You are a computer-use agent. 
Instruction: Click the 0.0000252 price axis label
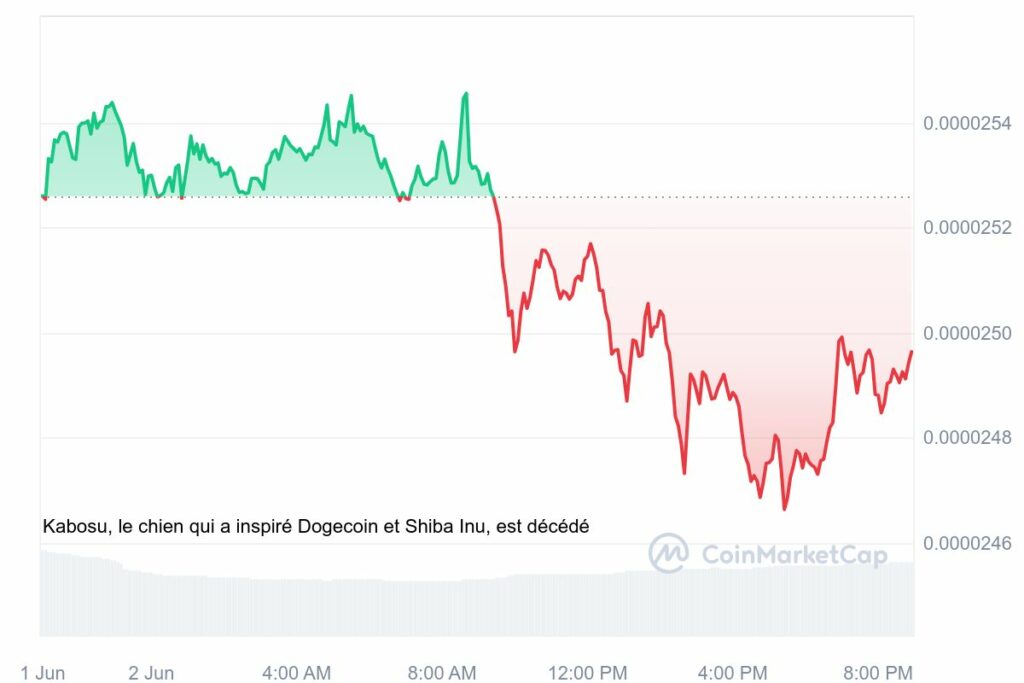point(966,228)
